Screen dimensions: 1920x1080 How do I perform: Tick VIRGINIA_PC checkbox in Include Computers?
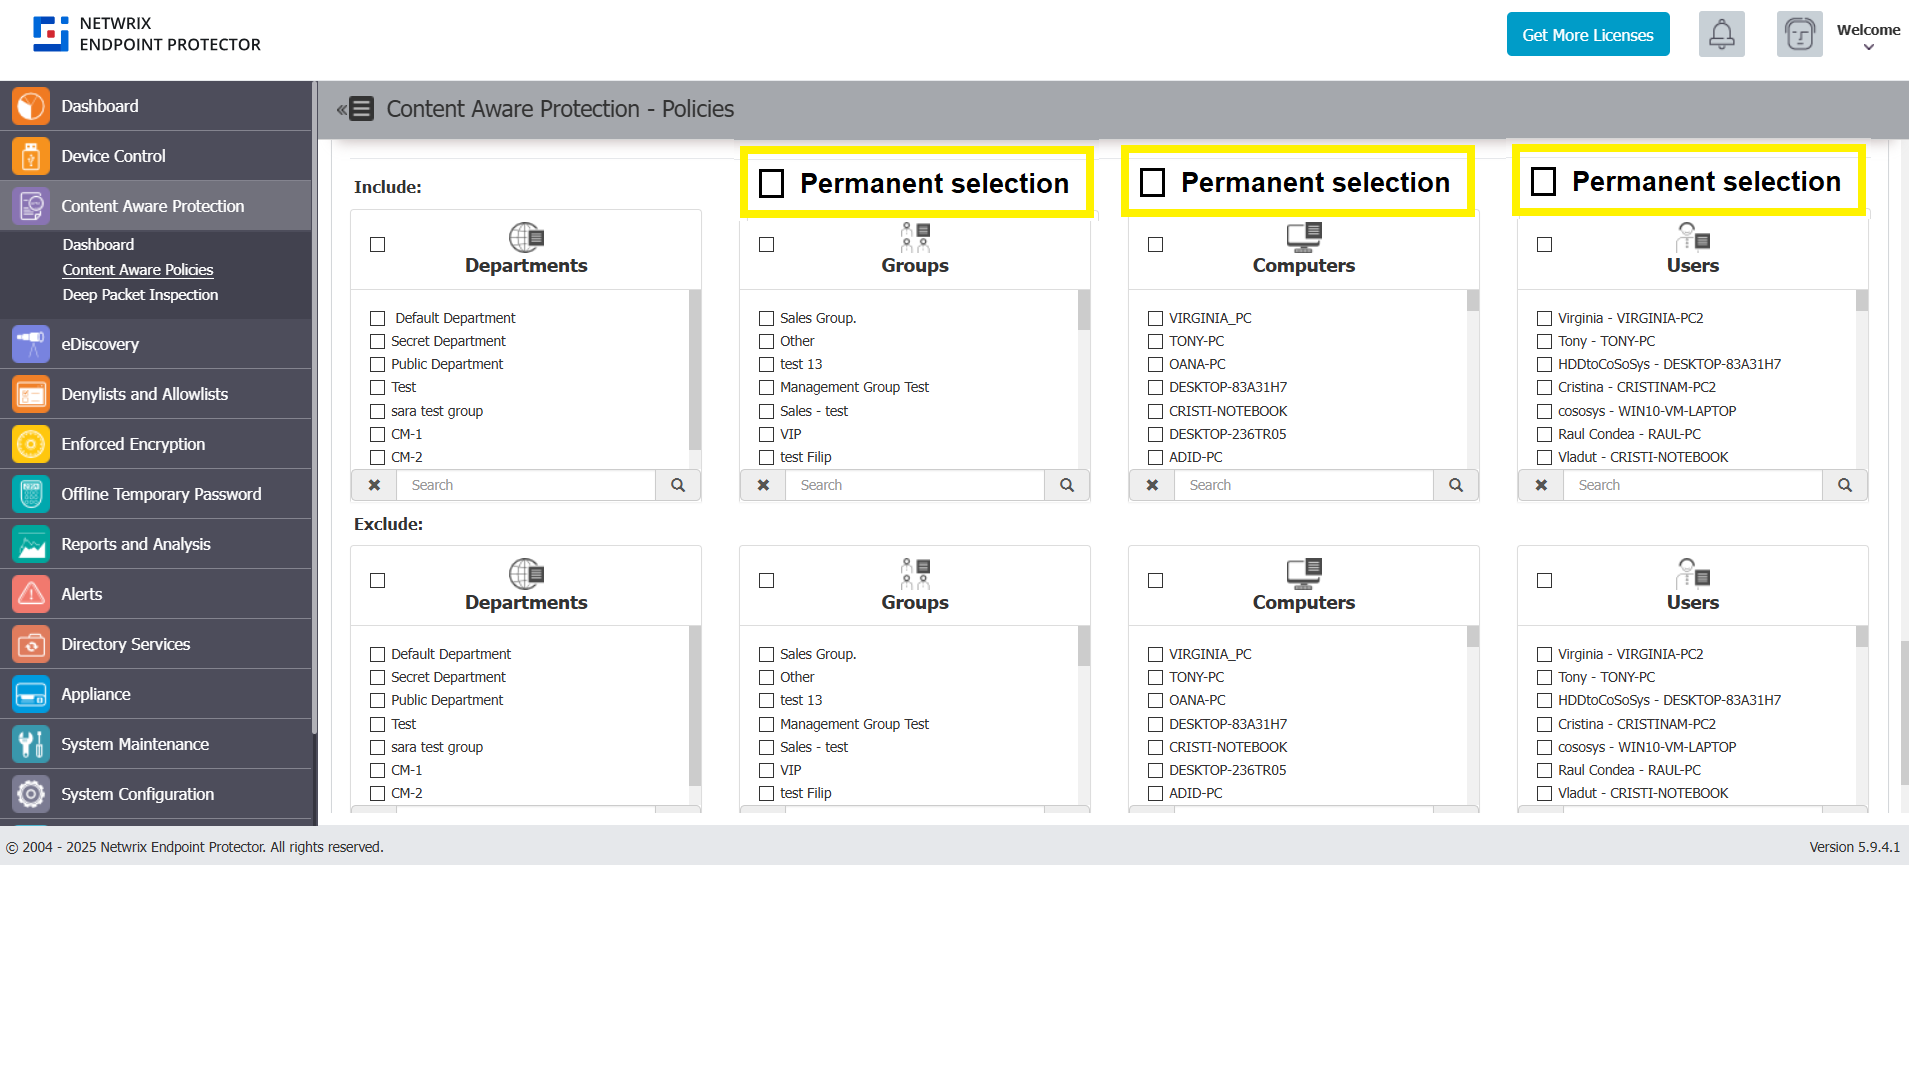1156,318
